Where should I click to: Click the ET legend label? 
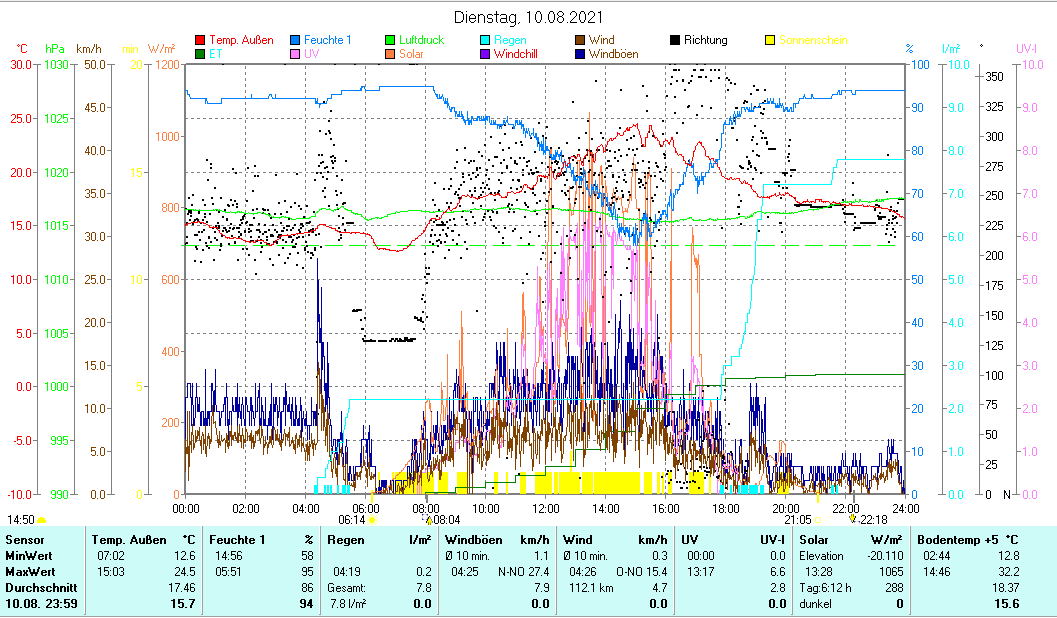point(216,54)
